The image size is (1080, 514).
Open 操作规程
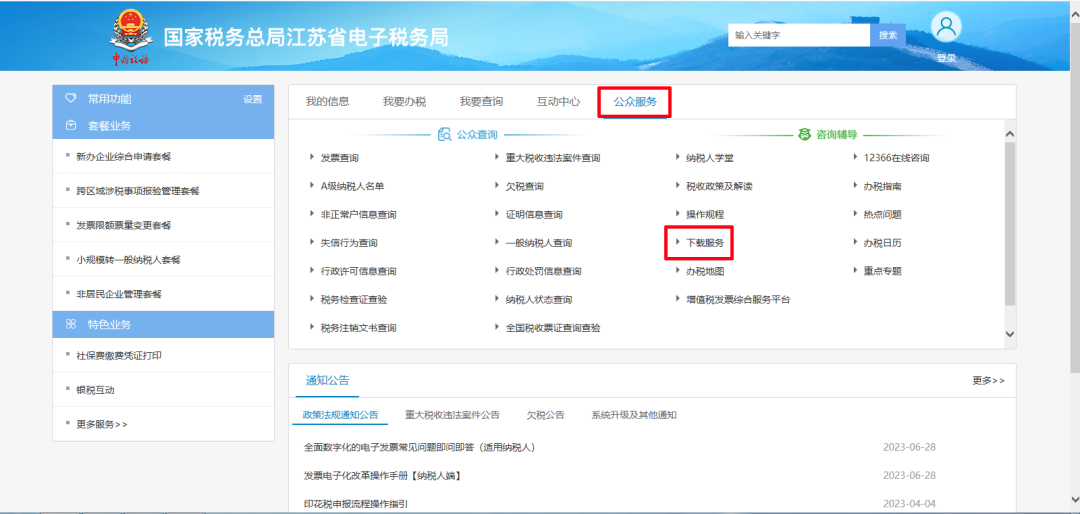click(x=705, y=215)
